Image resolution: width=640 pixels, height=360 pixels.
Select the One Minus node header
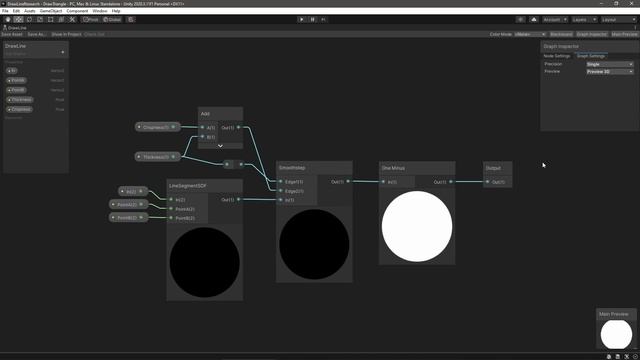pos(417,168)
